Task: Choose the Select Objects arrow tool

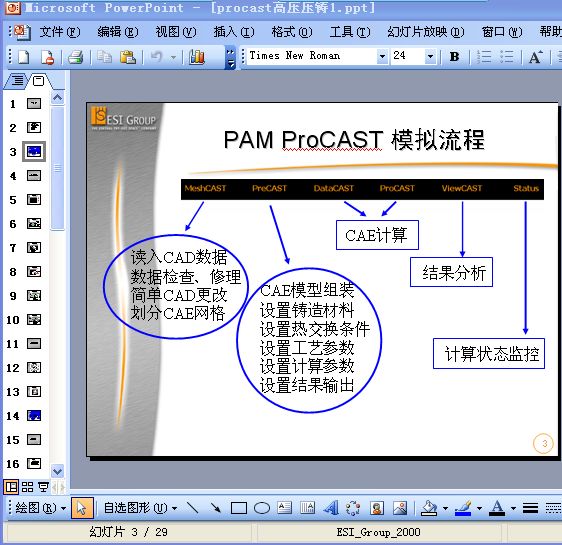Action: click(82, 508)
